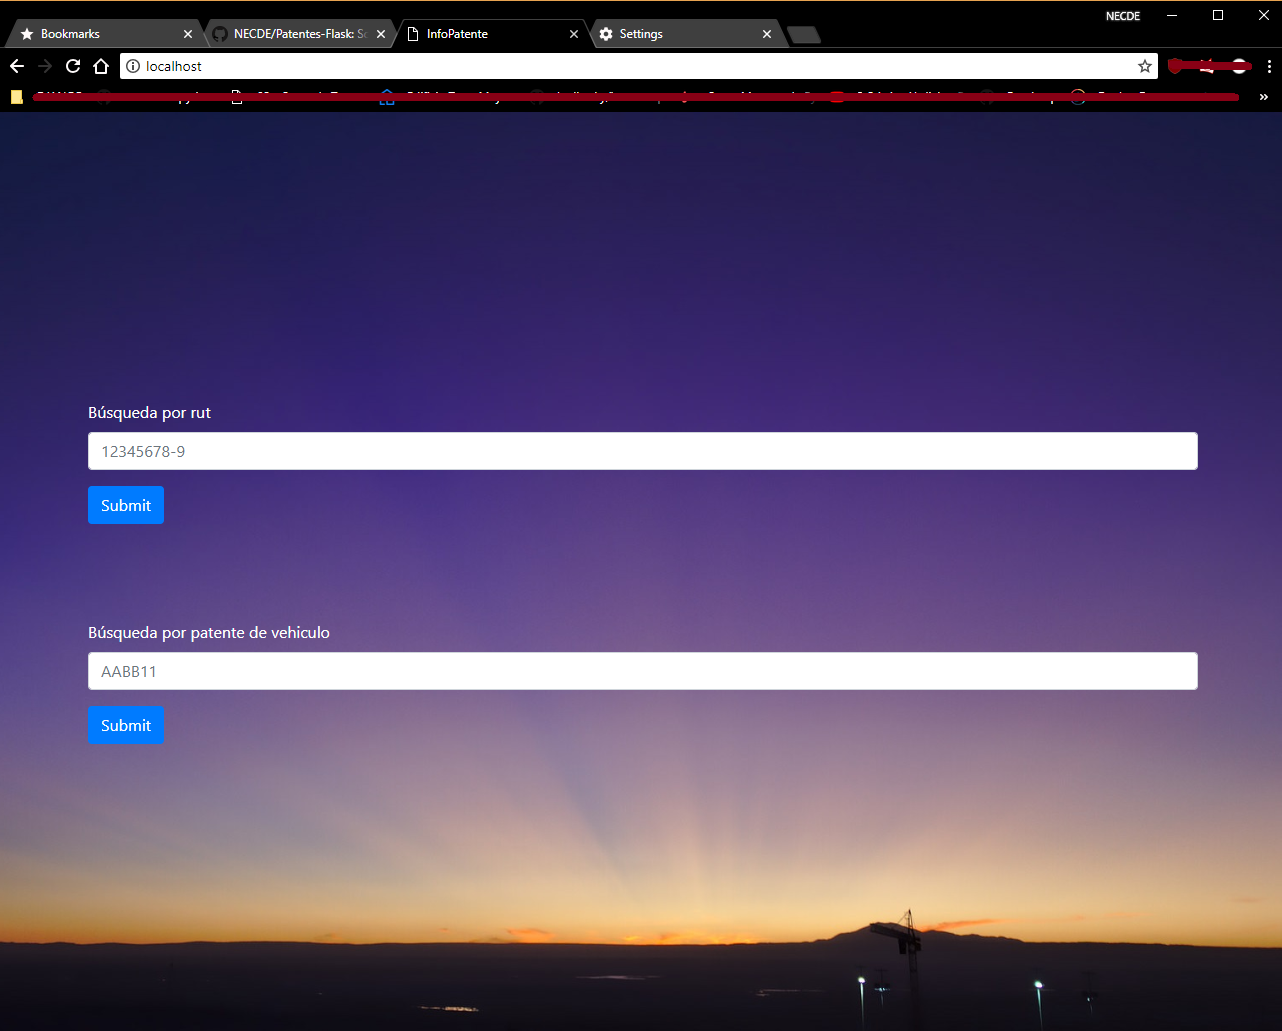Go back using the browser back arrow
This screenshot has height=1031, width=1282.
(17, 66)
